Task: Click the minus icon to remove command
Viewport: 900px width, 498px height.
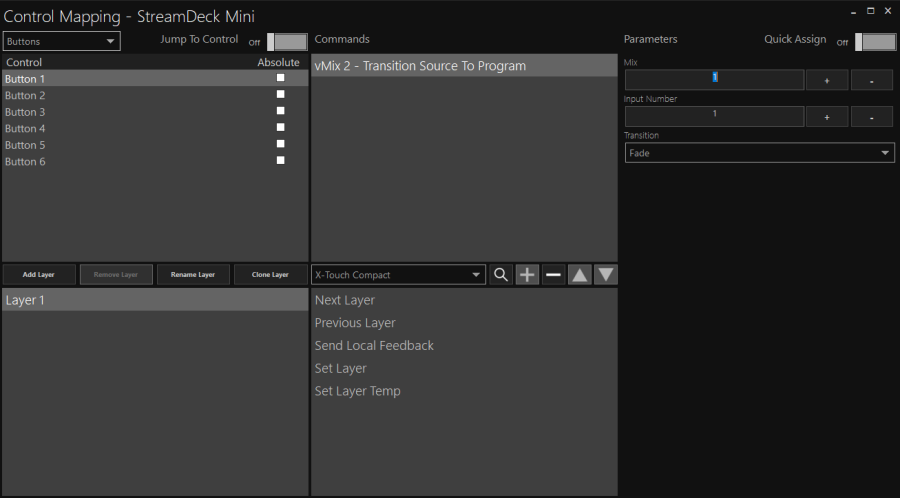Action: [x=553, y=275]
